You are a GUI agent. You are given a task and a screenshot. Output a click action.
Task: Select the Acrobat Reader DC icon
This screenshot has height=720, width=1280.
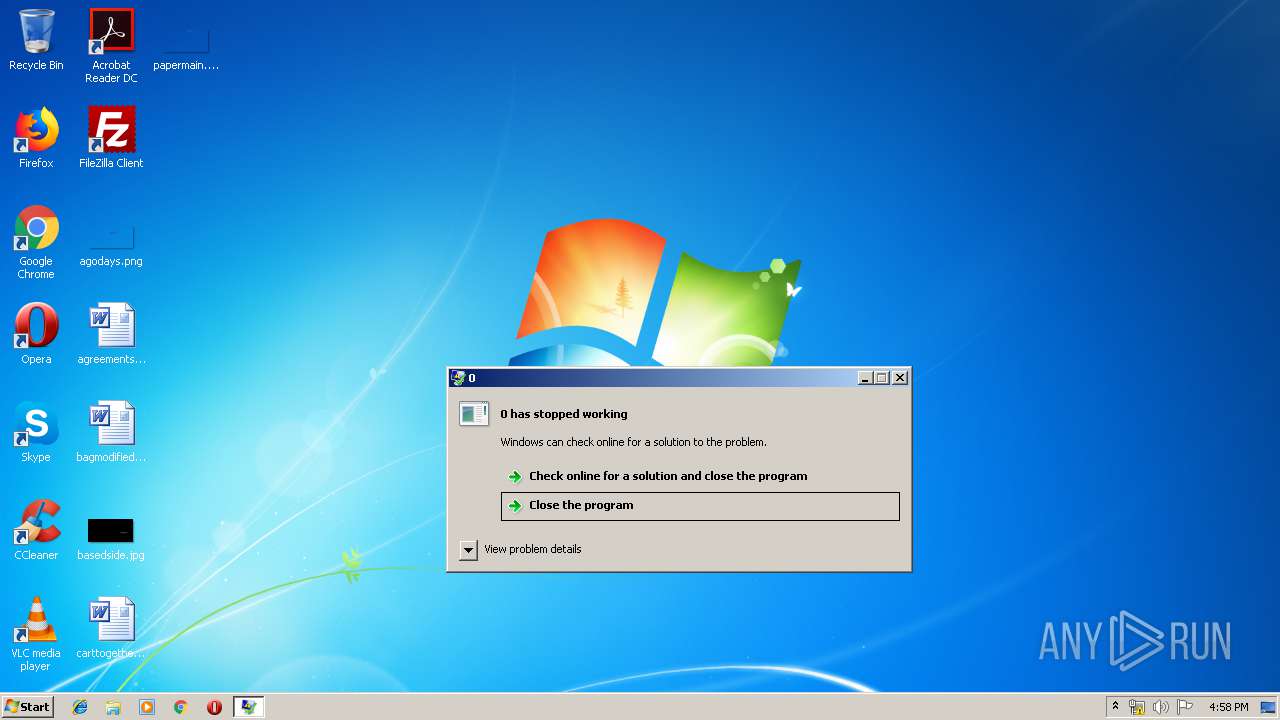coord(111,46)
